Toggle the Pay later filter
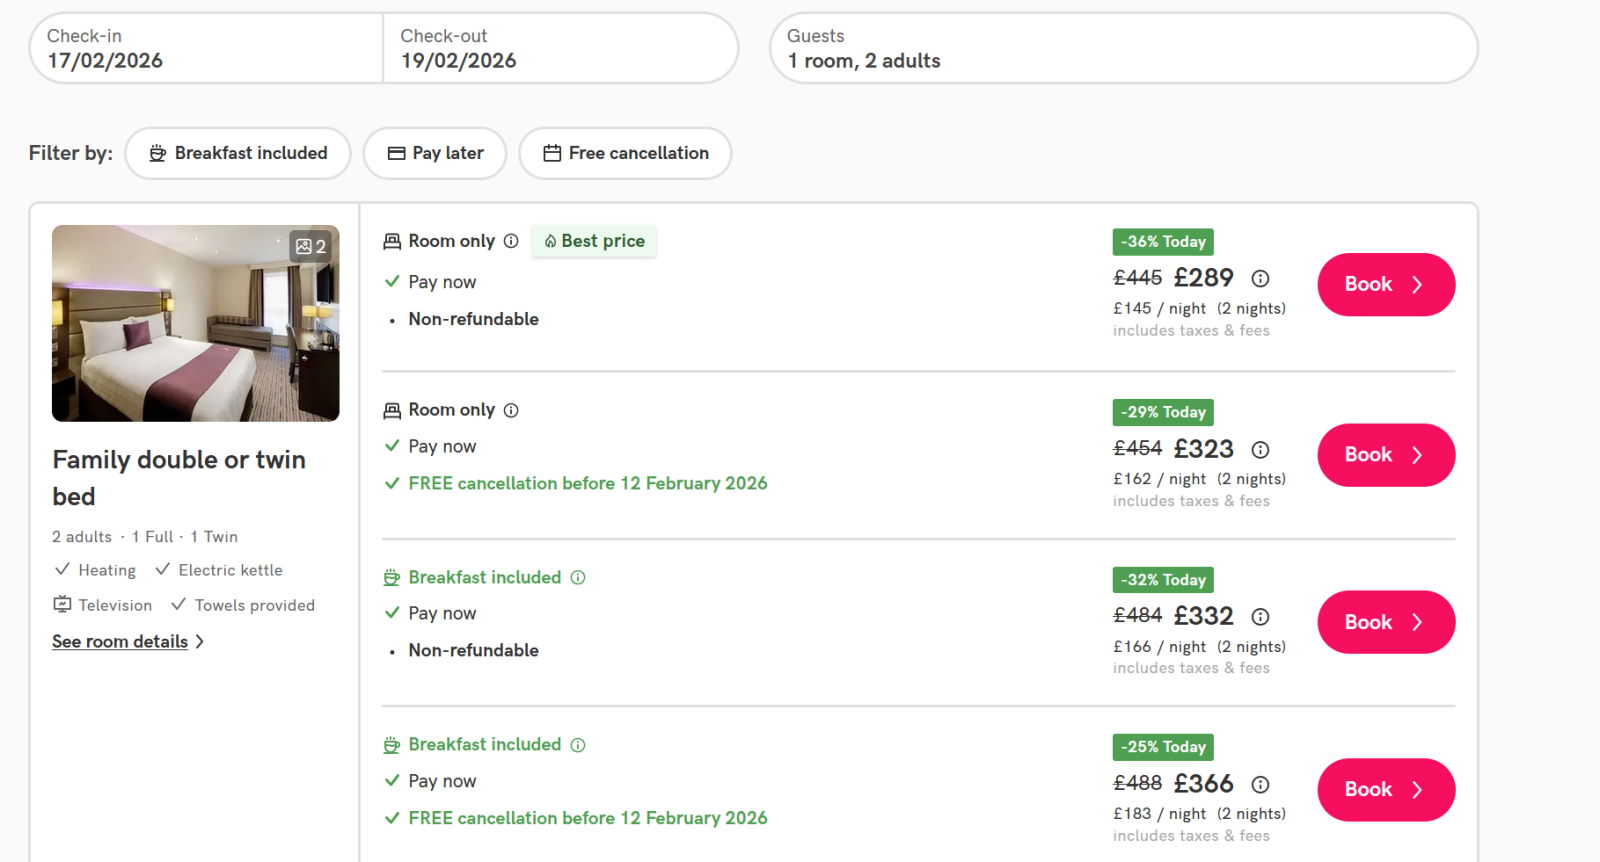 click(x=435, y=153)
